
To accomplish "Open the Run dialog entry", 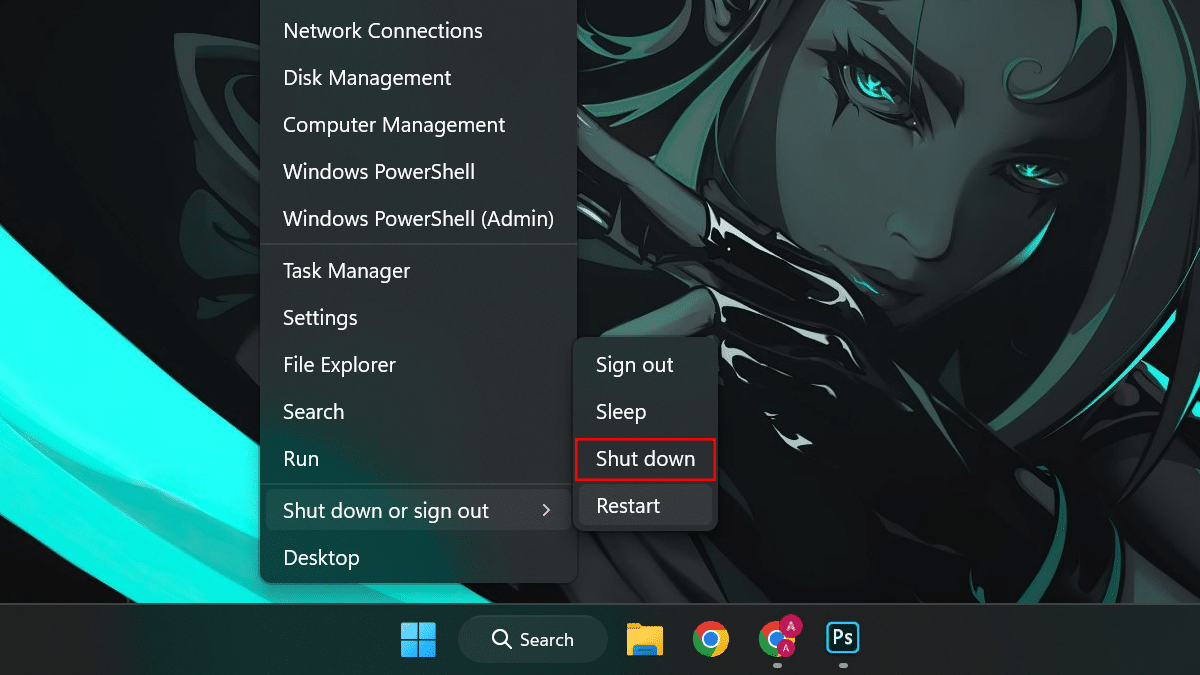I will click(418, 459).
